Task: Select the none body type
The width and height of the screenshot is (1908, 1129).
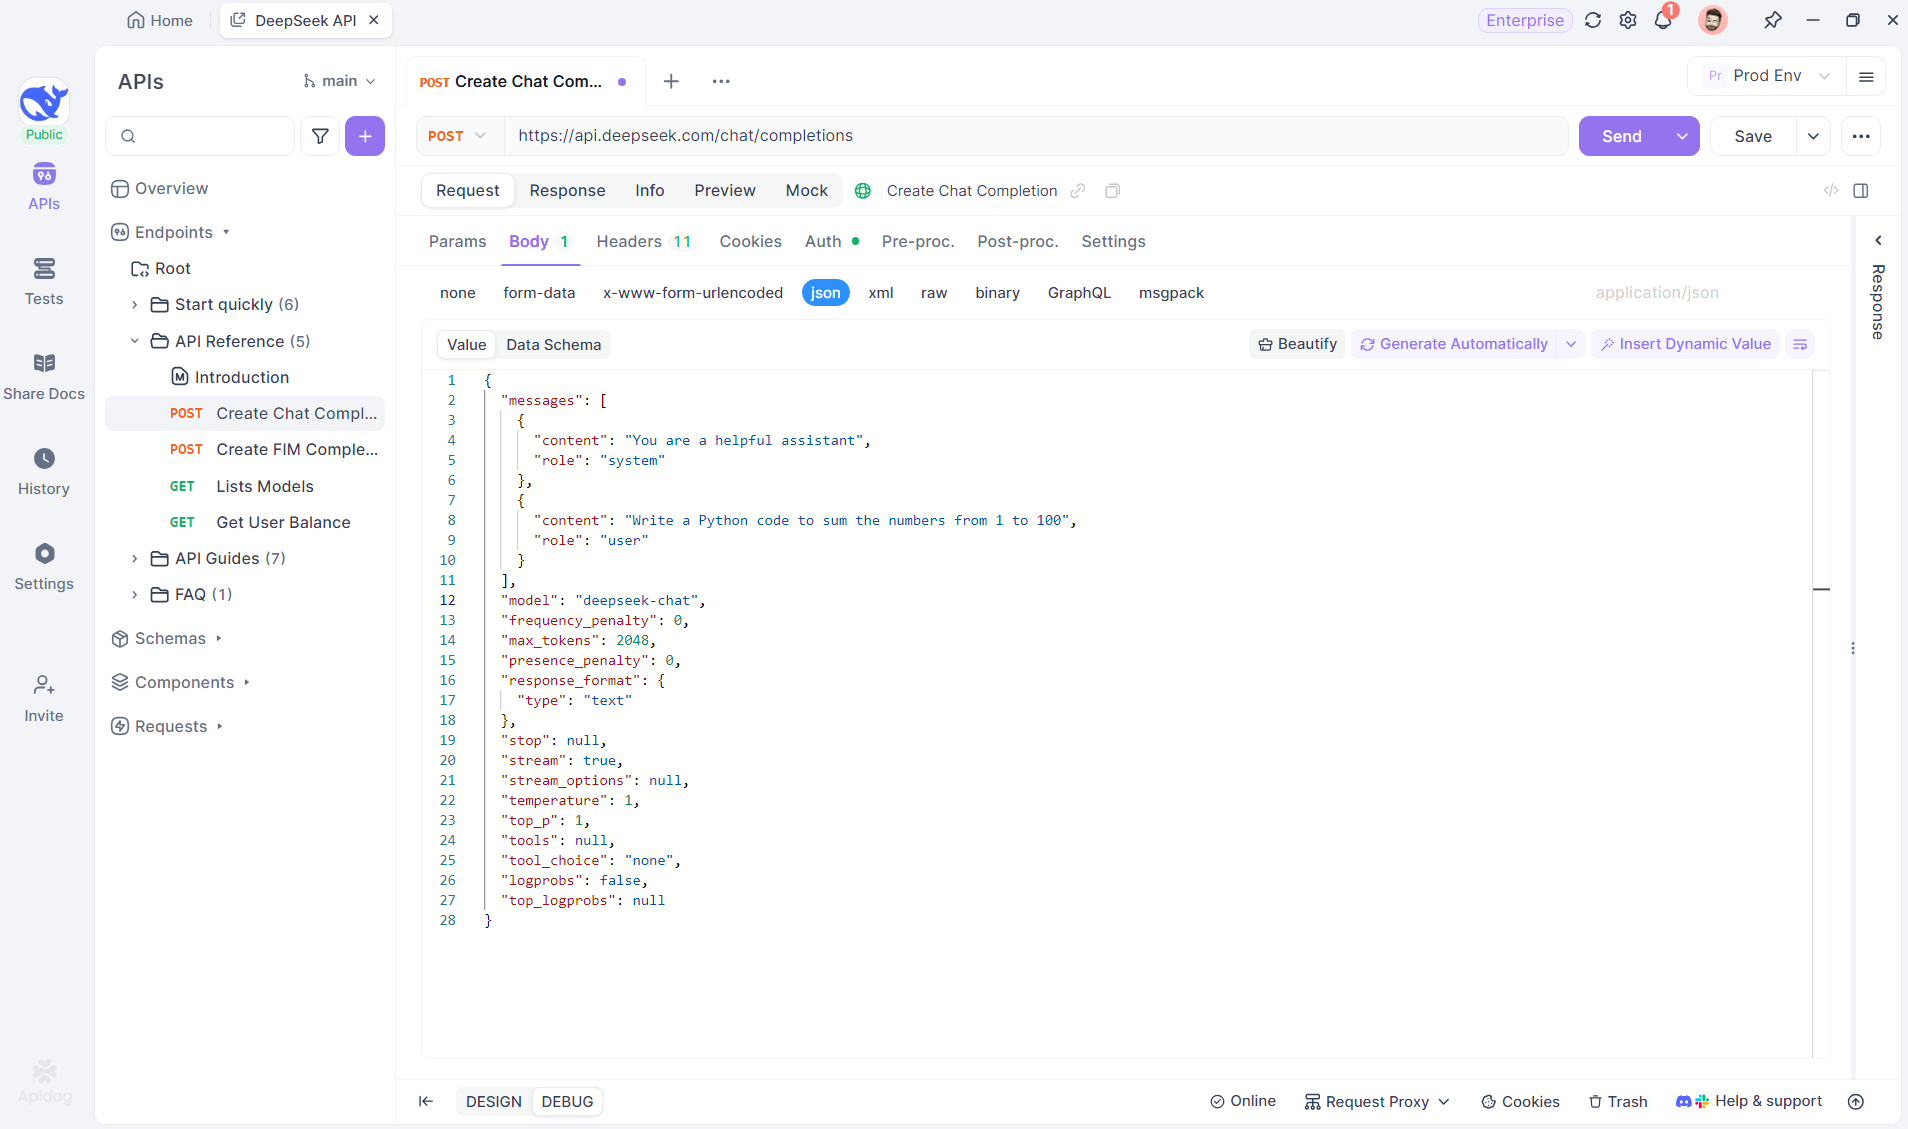Action: click(x=458, y=293)
